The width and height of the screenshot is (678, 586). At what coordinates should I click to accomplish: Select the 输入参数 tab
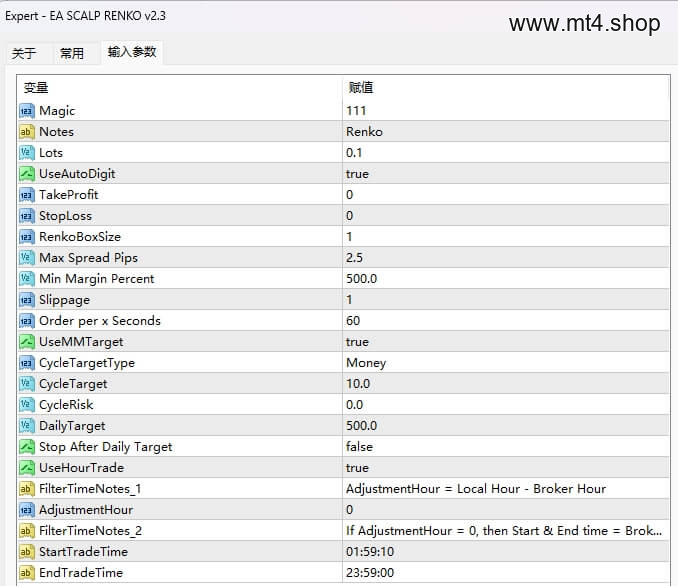point(132,52)
